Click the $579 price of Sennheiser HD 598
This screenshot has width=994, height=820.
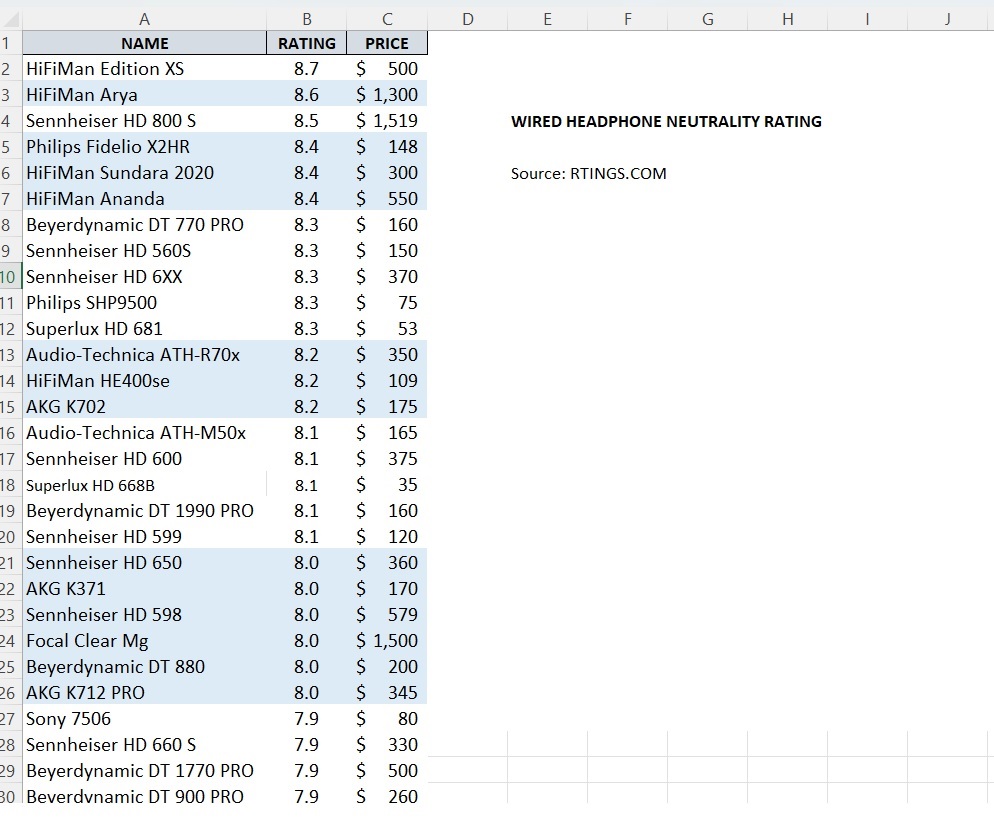tap(387, 614)
